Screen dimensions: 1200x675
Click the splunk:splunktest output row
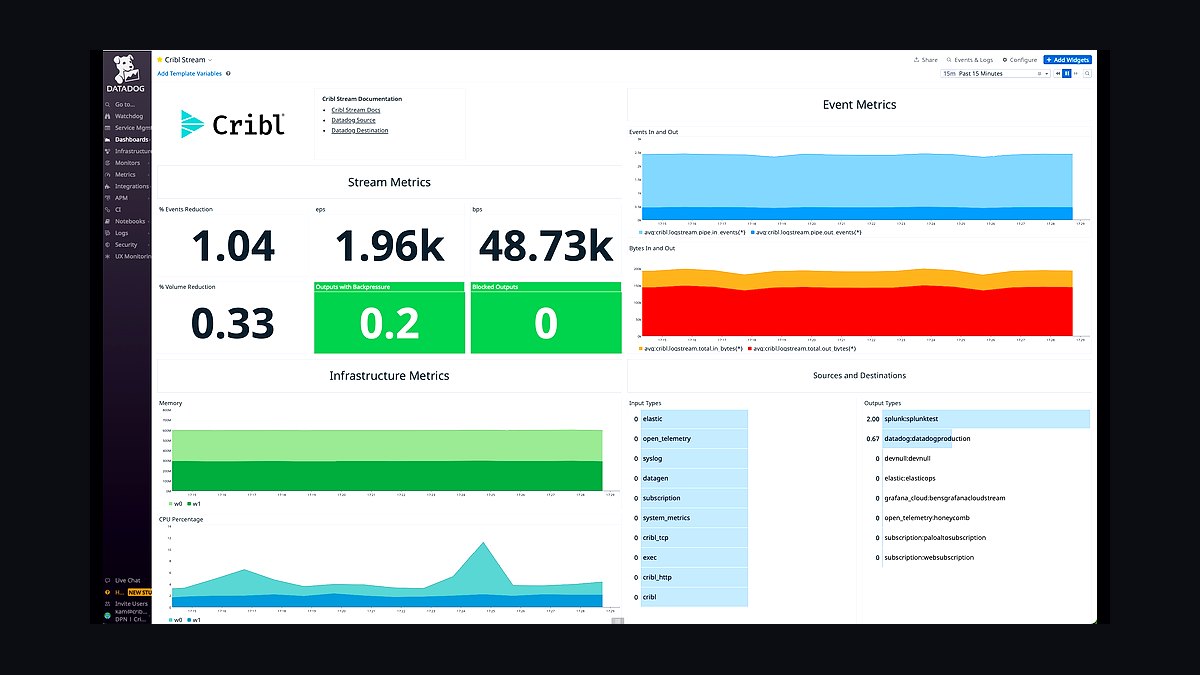pos(977,419)
